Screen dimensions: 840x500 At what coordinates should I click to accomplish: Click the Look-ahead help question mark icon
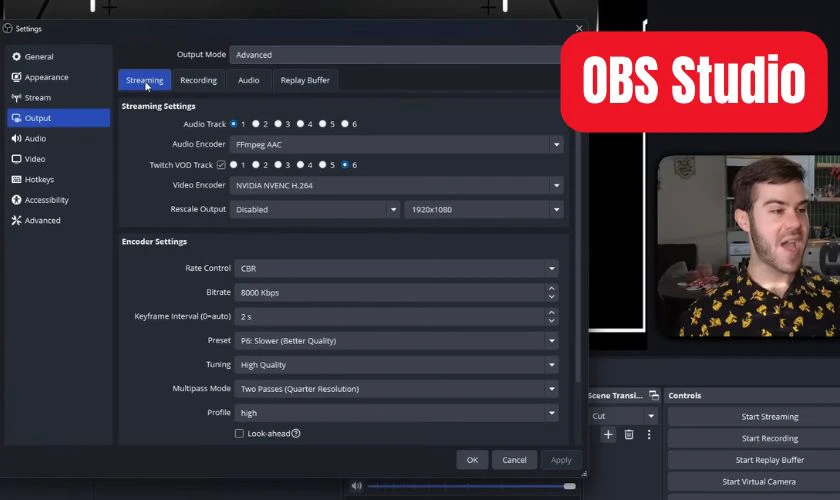coord(296,434)
